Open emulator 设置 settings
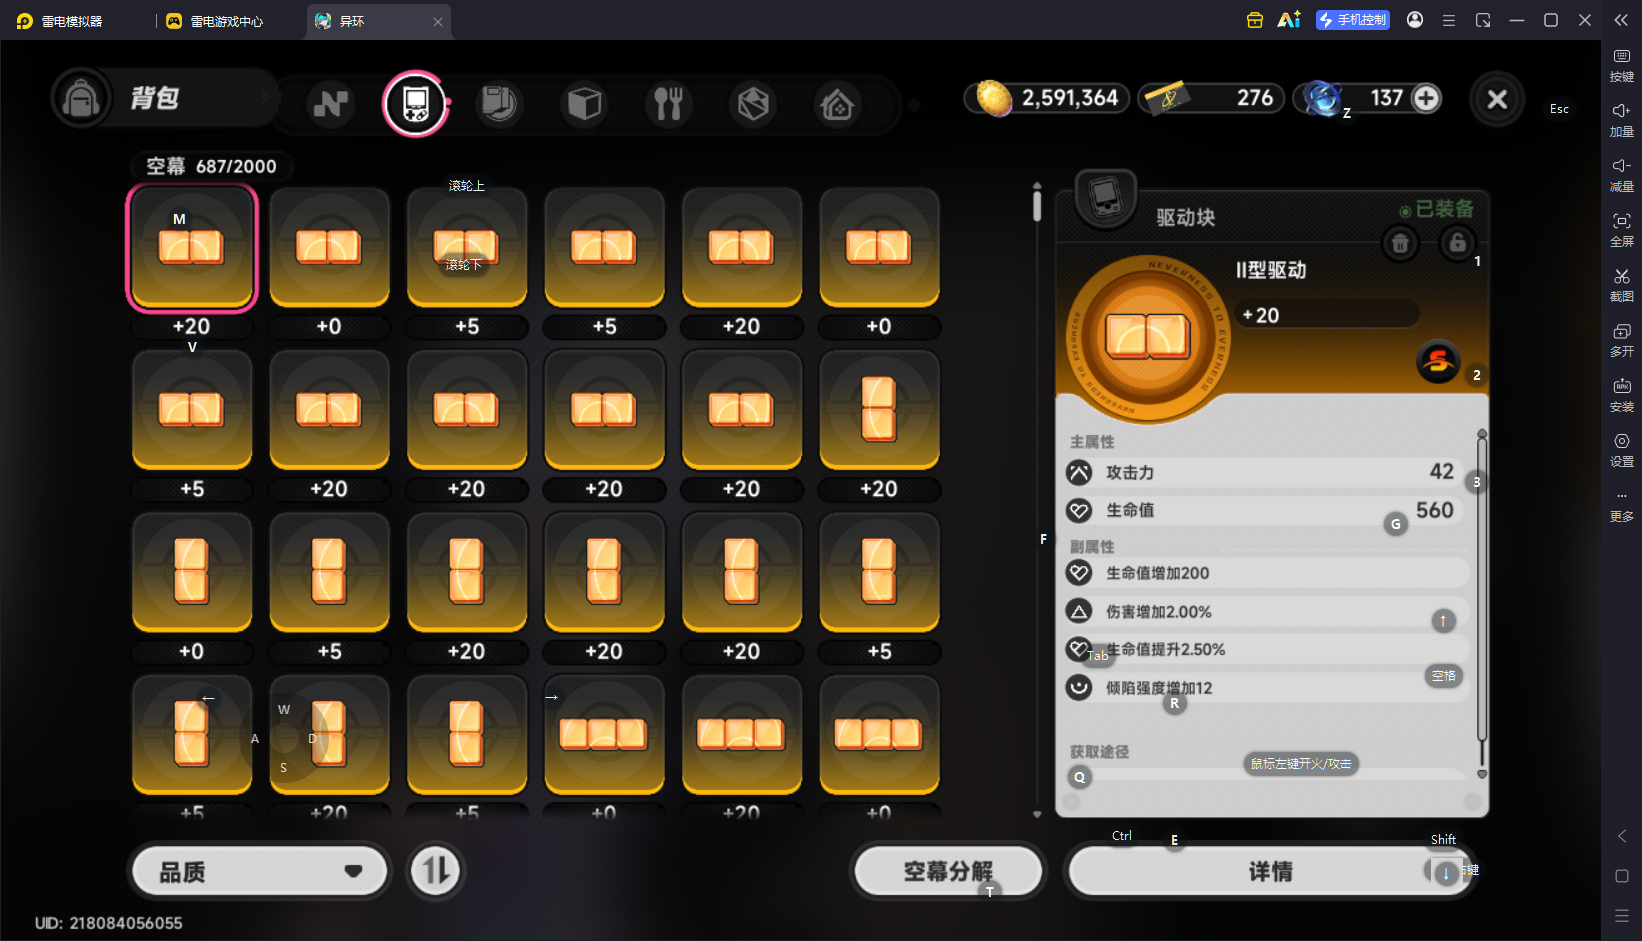The image size is (1642, 941). point(1621,450)
